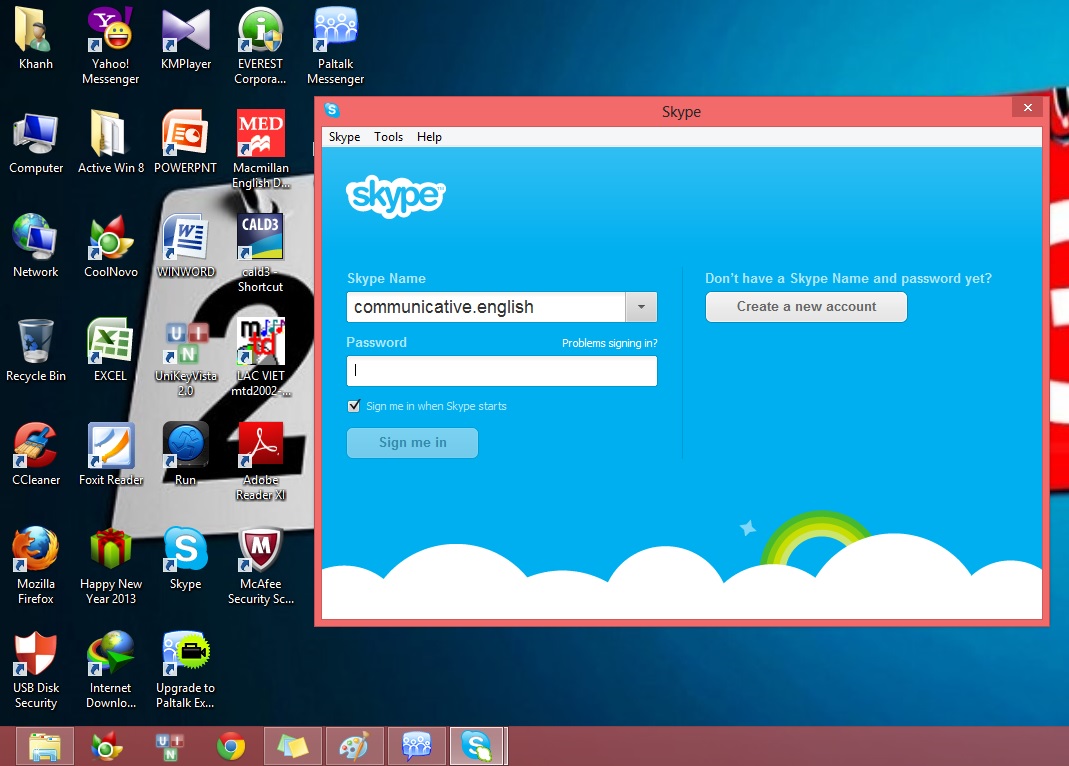Click Create a new account button
The width and height of the screenshot is (1069, 766).
pos(807,307)
